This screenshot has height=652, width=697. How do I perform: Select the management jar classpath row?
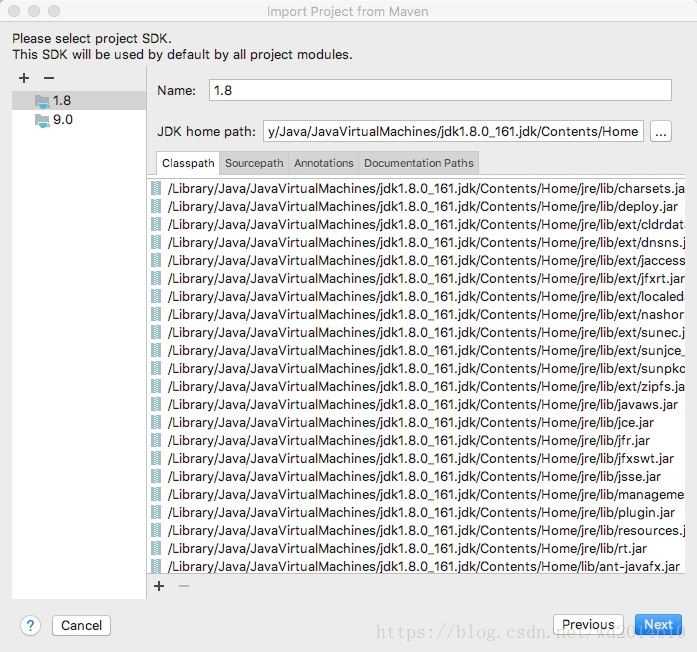pos(416,495)
